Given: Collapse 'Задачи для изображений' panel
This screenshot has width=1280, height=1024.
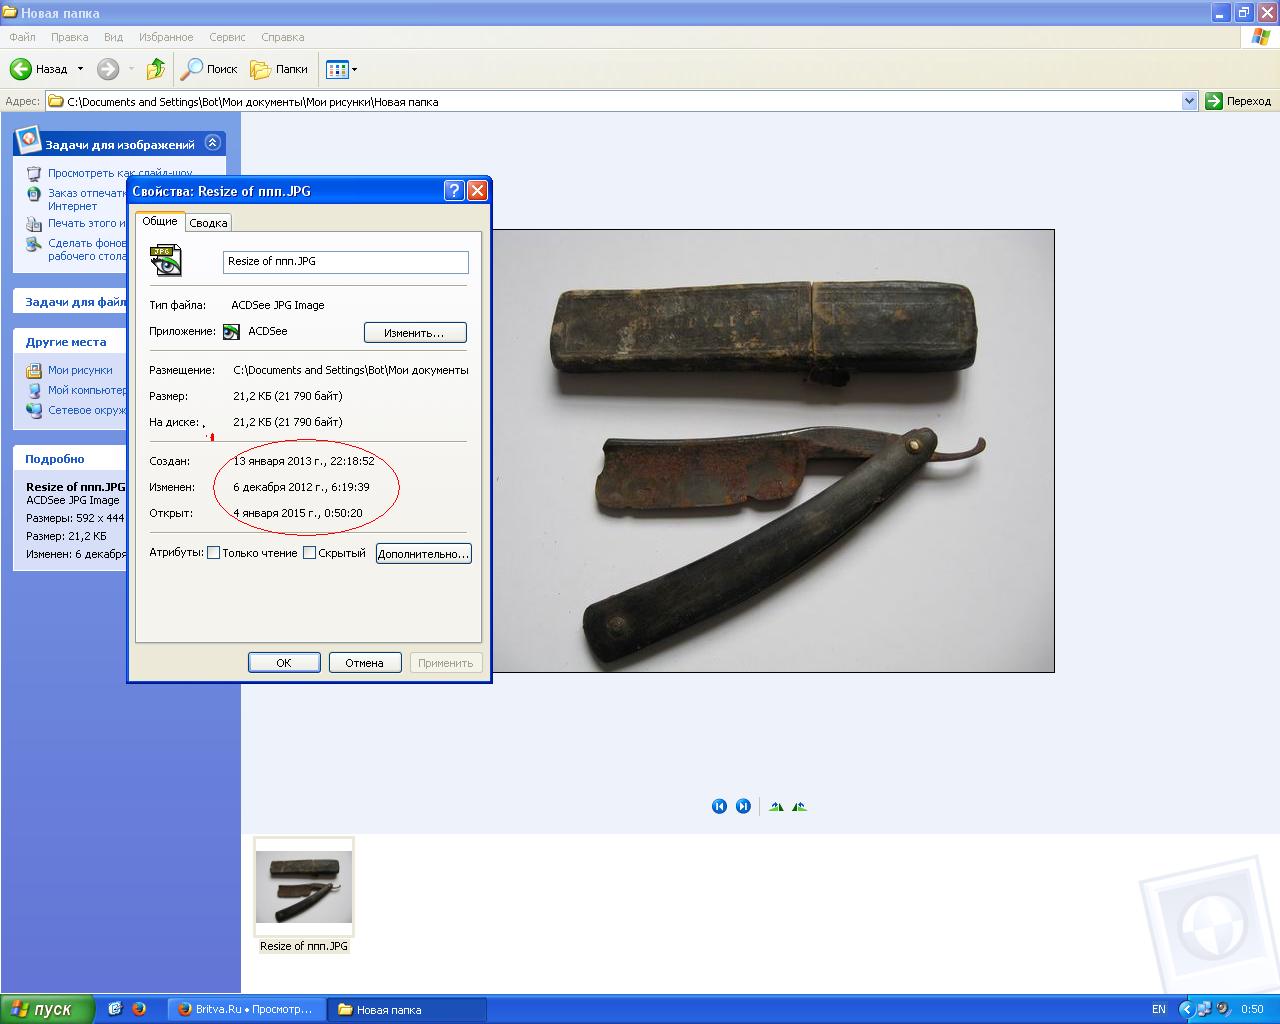Looking at the screenshot, I should click(212, 143).
